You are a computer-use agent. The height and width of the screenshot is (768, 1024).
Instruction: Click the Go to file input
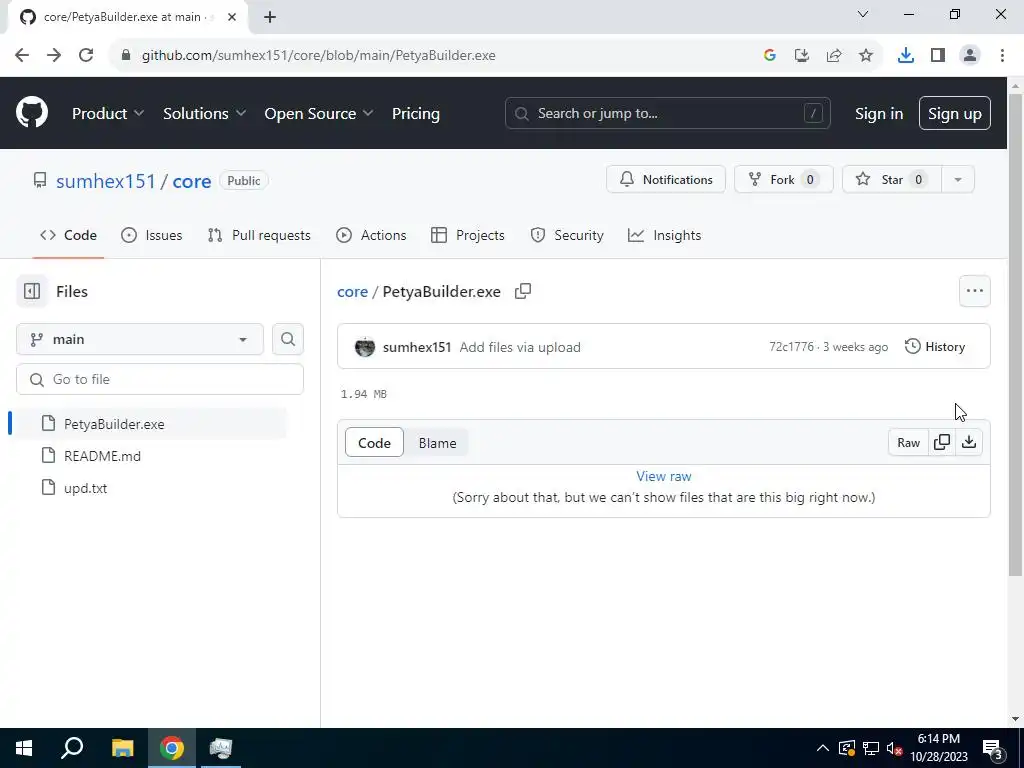160,379
